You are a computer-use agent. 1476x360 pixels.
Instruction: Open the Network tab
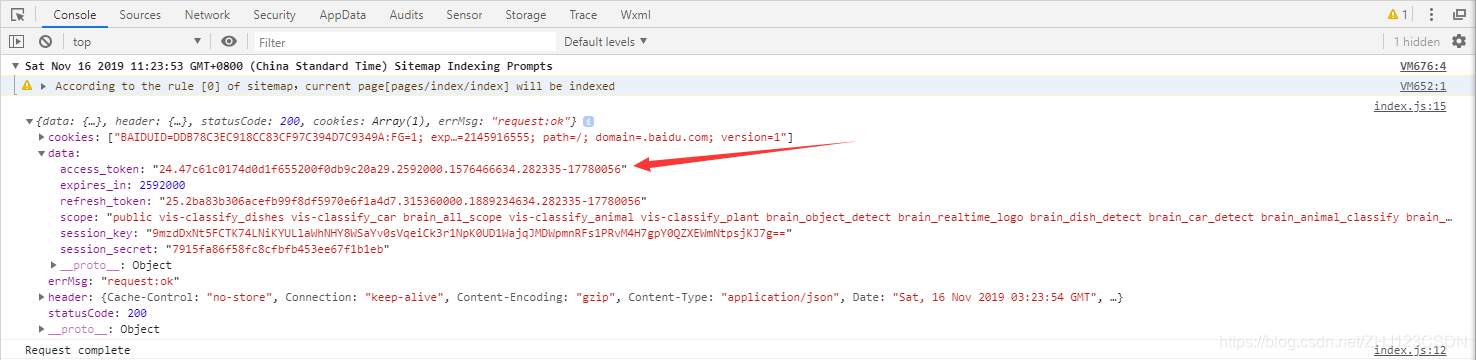tap(207, 15)
